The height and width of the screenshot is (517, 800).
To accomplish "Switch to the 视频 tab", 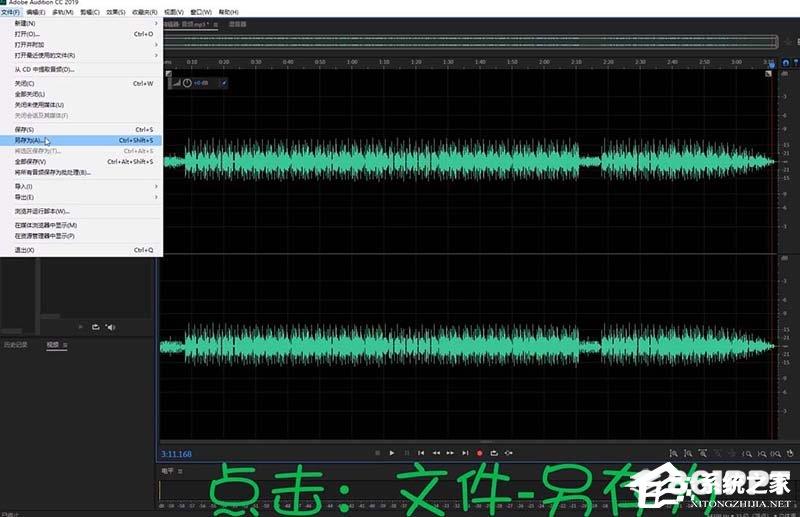I will point(53,345).
